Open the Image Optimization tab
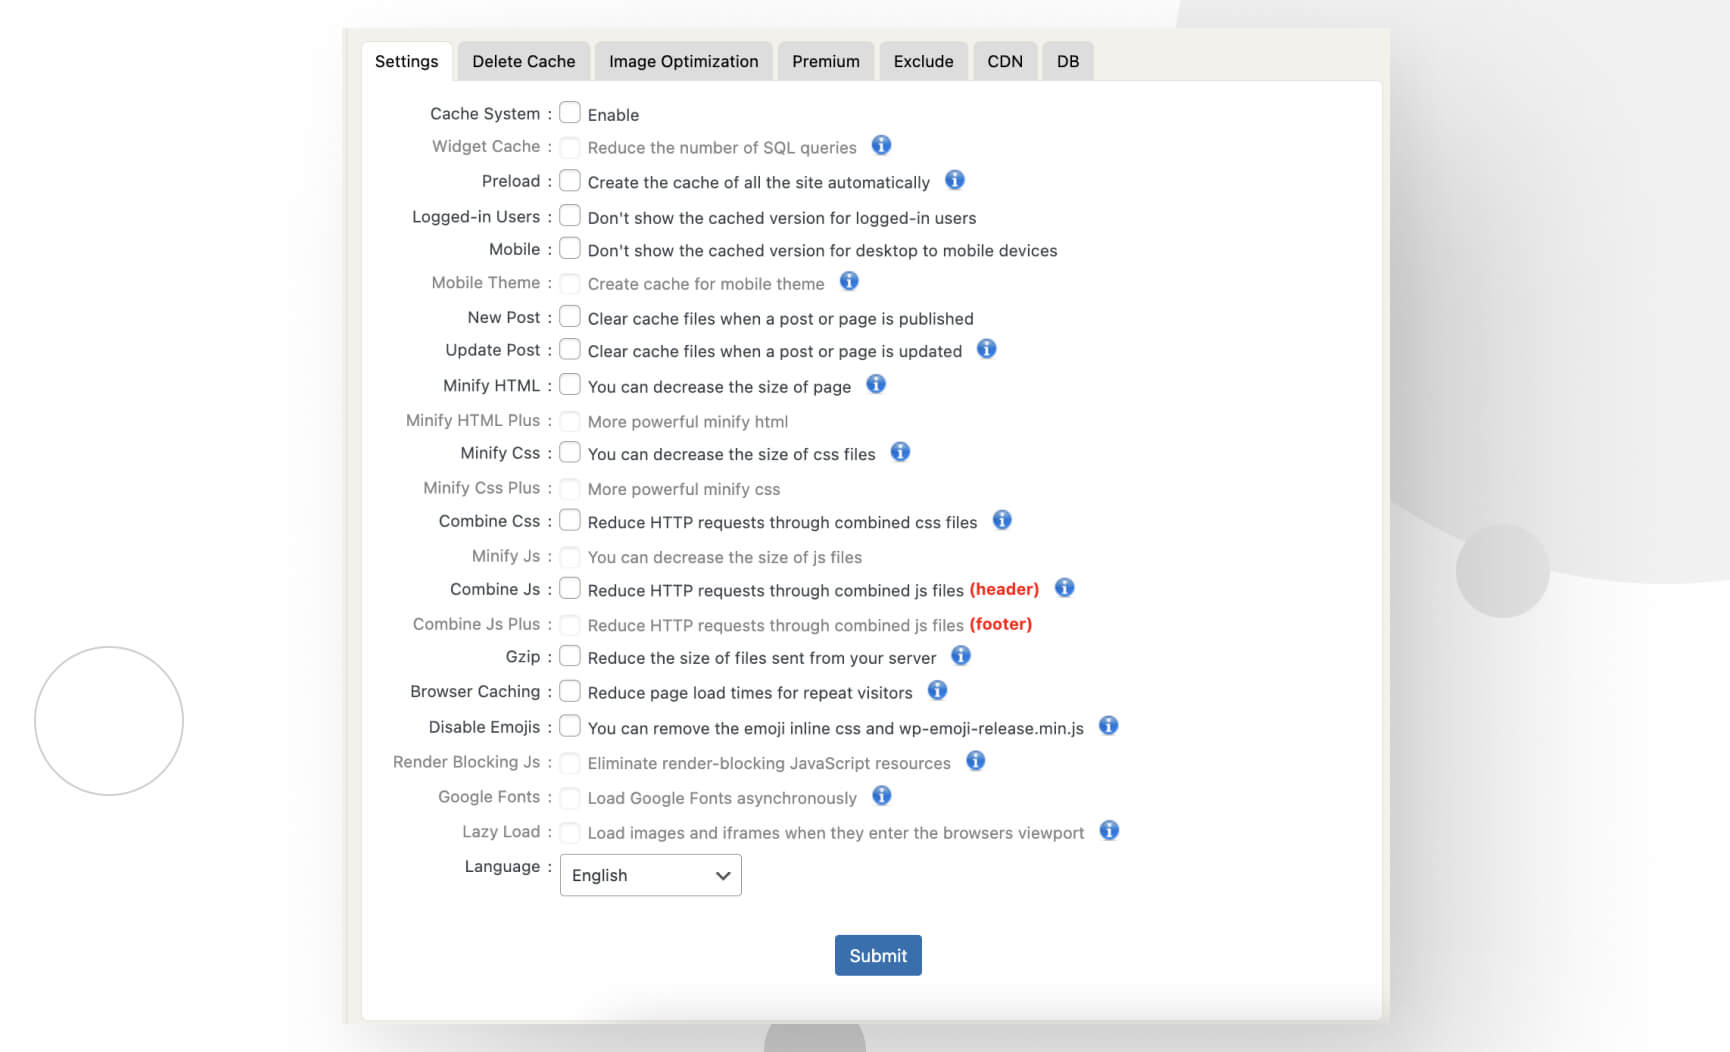1730x1052 pixels. tap(683, 61)
